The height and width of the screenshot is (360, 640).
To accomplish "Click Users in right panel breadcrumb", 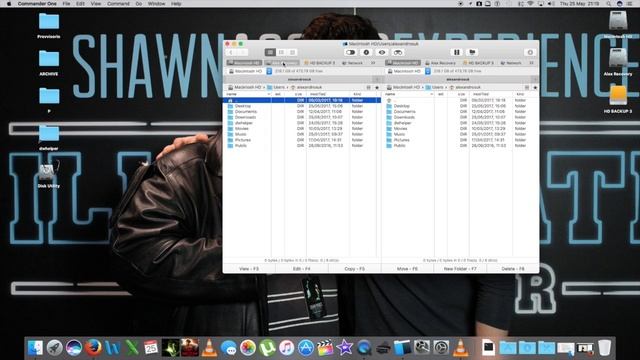I will pos(435,87).
